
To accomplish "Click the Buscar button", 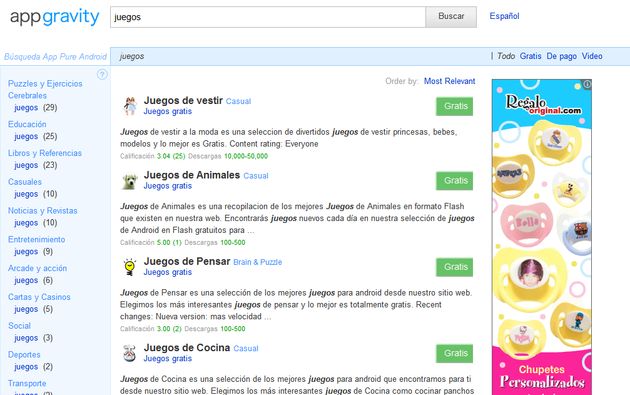I will pos(451,17).
